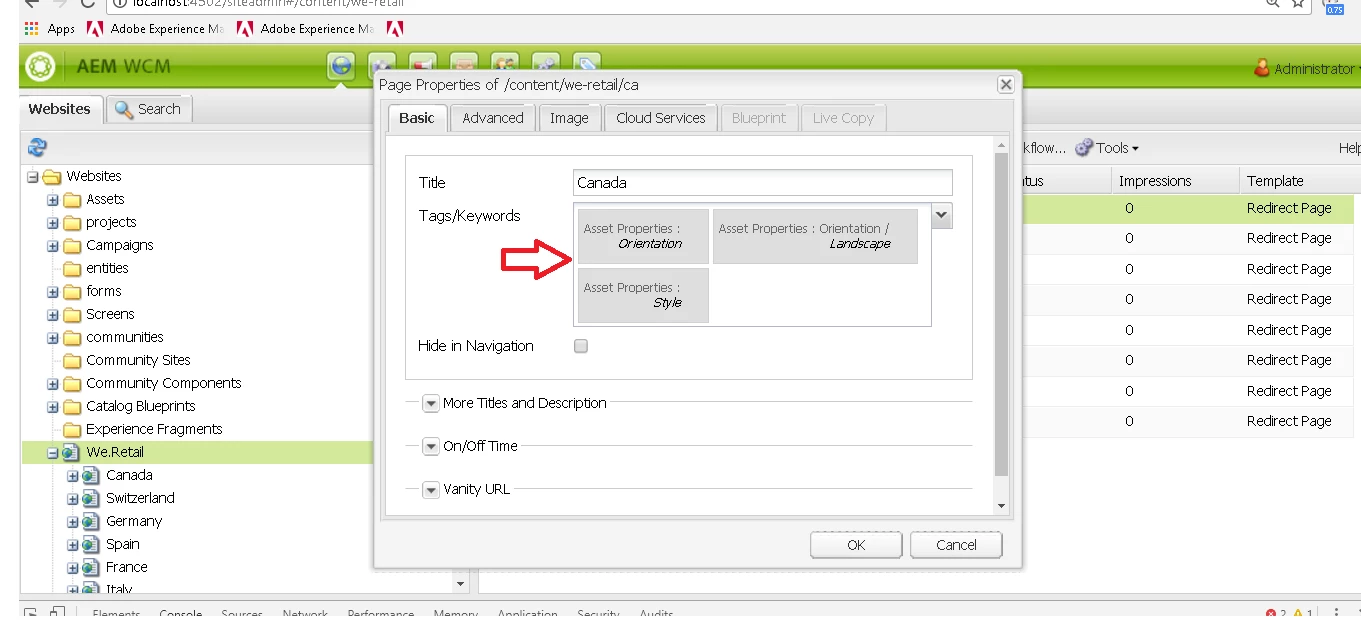Select the Switzerland tree item
Screen dimensions: 1361x631
pos(140,499)
